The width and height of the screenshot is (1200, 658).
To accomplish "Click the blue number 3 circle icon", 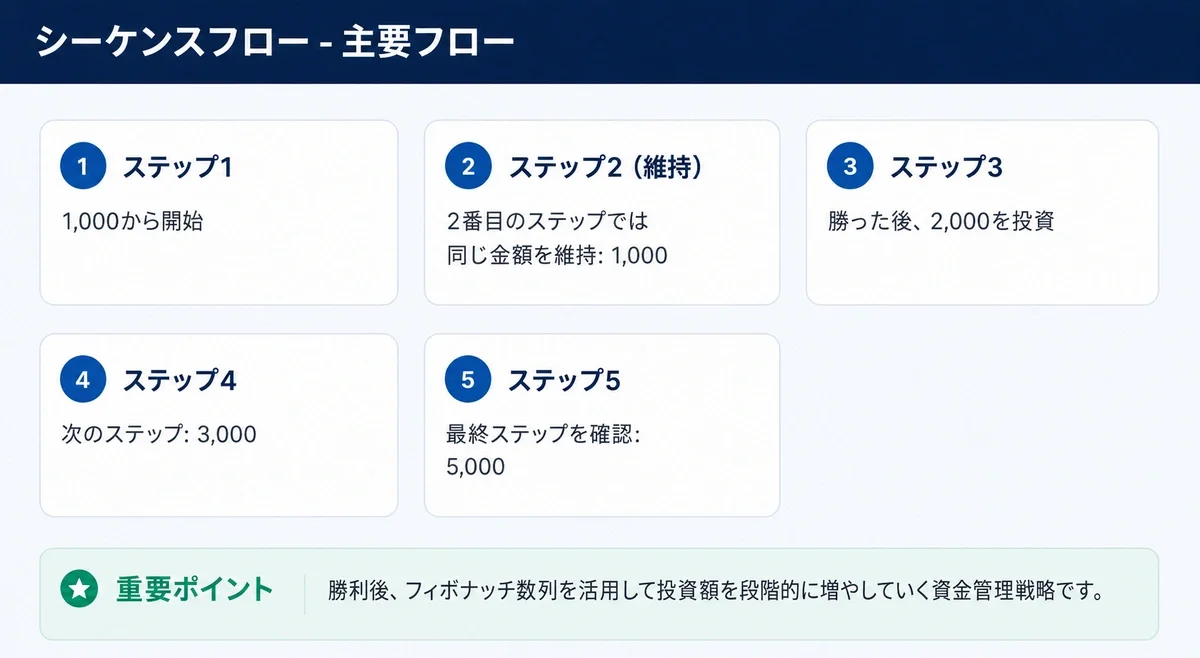I will pyautogui.click(x=850, y=167).
